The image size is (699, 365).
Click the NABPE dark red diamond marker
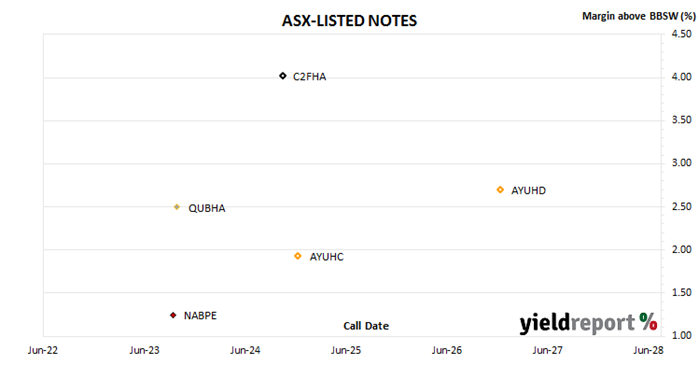(x=173, y=315)
